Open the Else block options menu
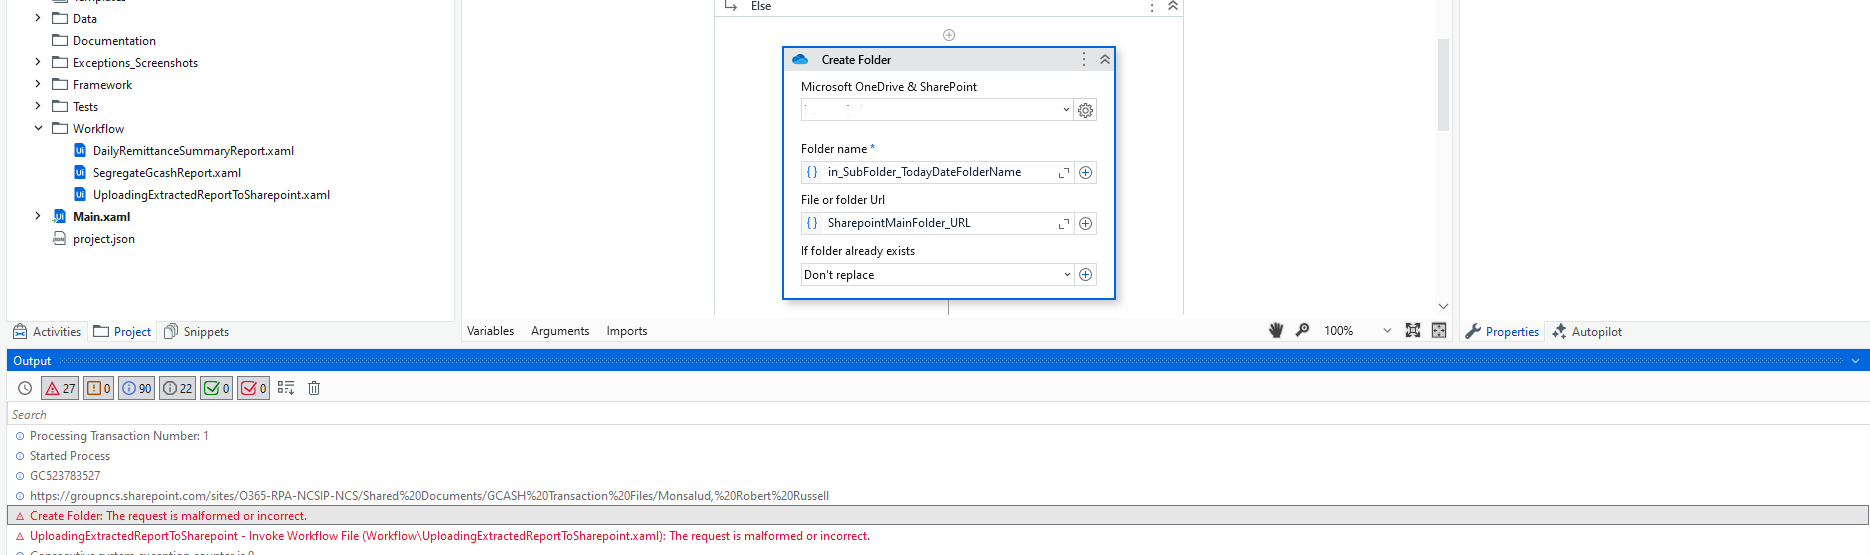The width and height of the screenshot is (1870, 555). (1152, 7)
